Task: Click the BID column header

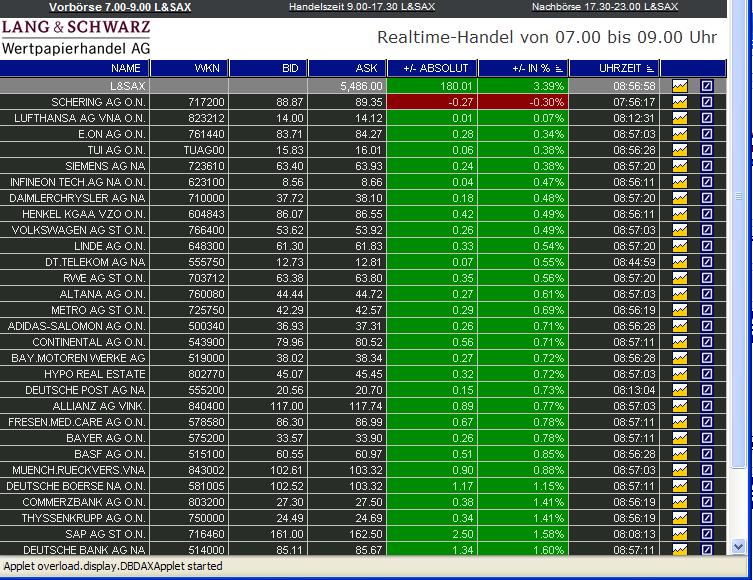Action: (268, 68)
